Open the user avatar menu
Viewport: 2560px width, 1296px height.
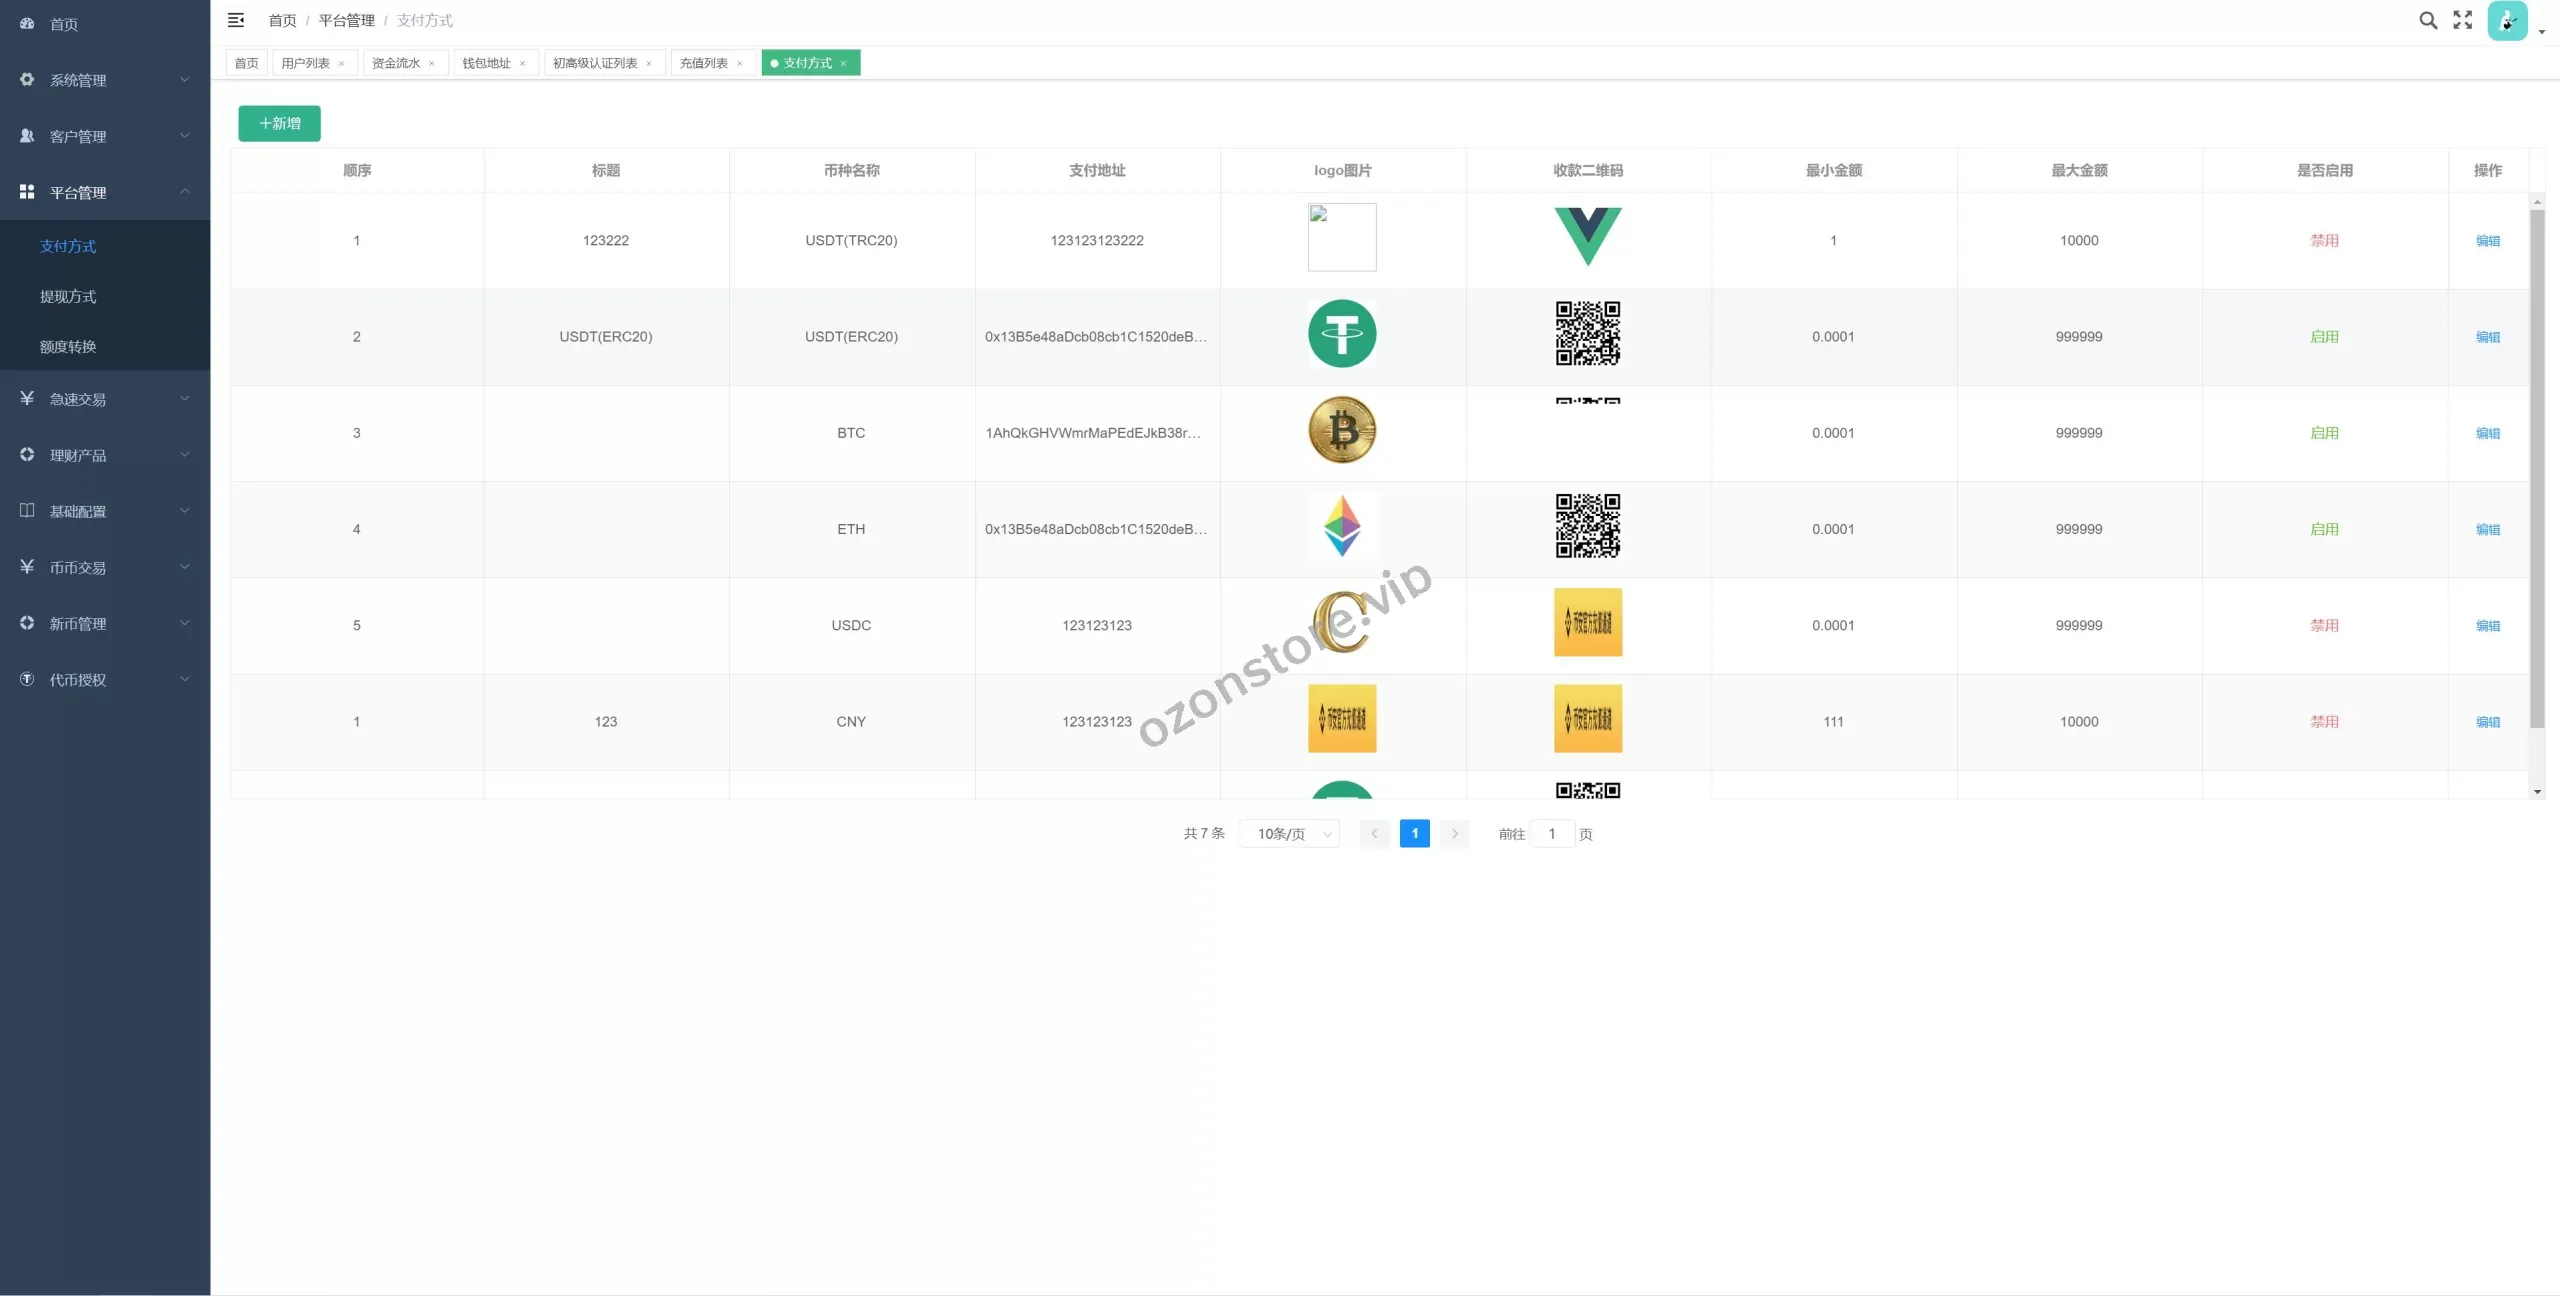click(x=2507, y=21)
